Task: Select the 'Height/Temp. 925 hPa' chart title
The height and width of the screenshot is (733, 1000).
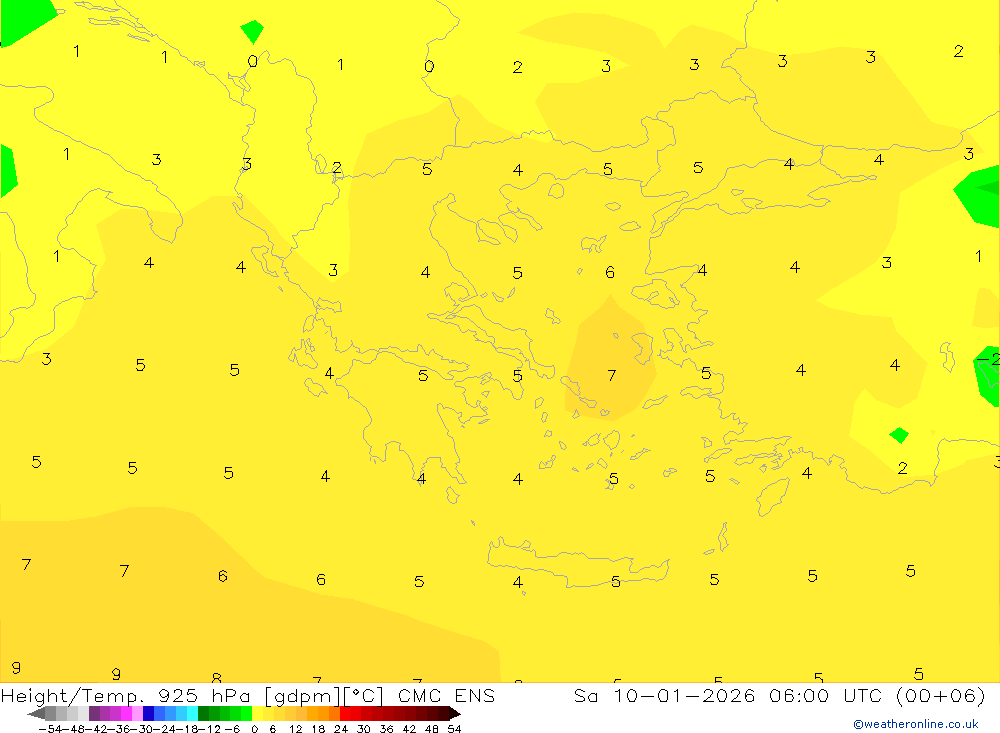Action: click(x=126, y=695)
